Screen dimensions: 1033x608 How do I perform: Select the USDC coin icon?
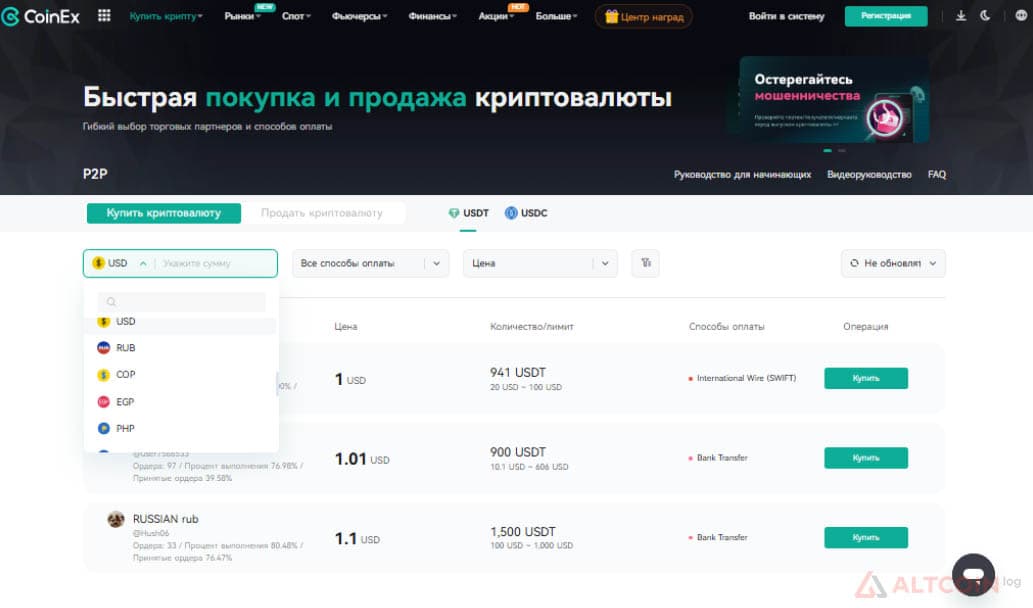[511, 213]
